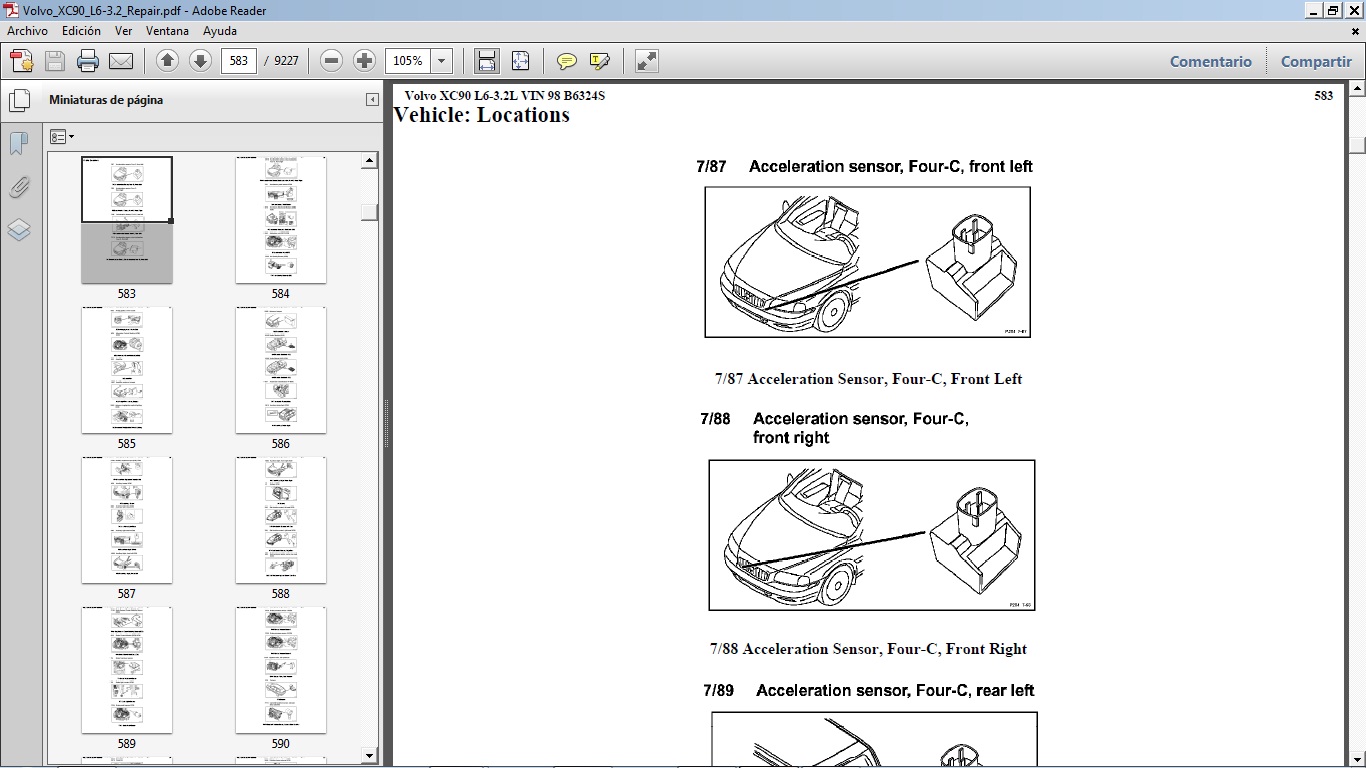Click the 7/88 front right sensor diagram
Viewport: 1366px width, 768px height.
pos(871,535)
